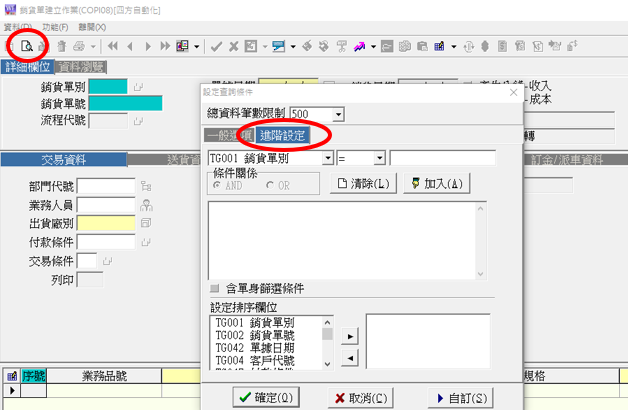Click the first record navigation arrow

pos(112,46)
